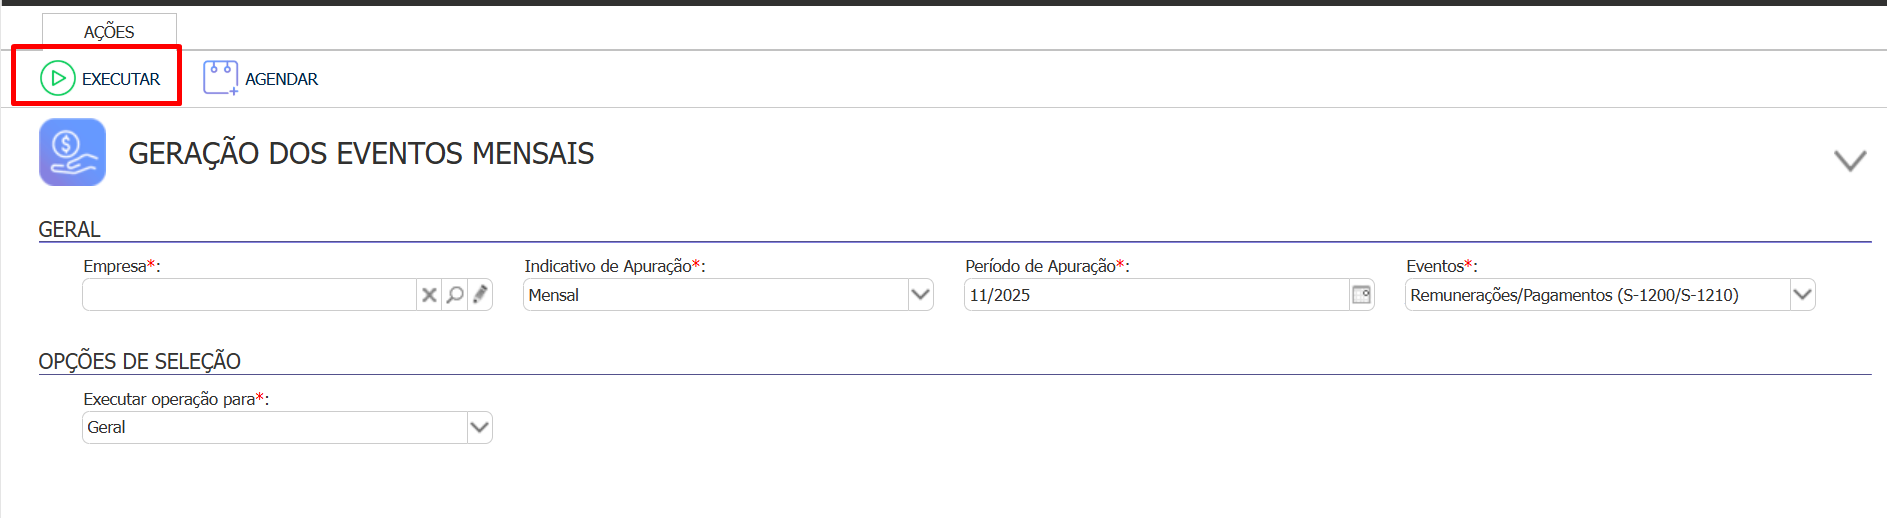Image resolution: width=1887 pixels, height=518 pixels.
Task: Collapse the panel using the right chevron
Action: (x=1849, y=160)
